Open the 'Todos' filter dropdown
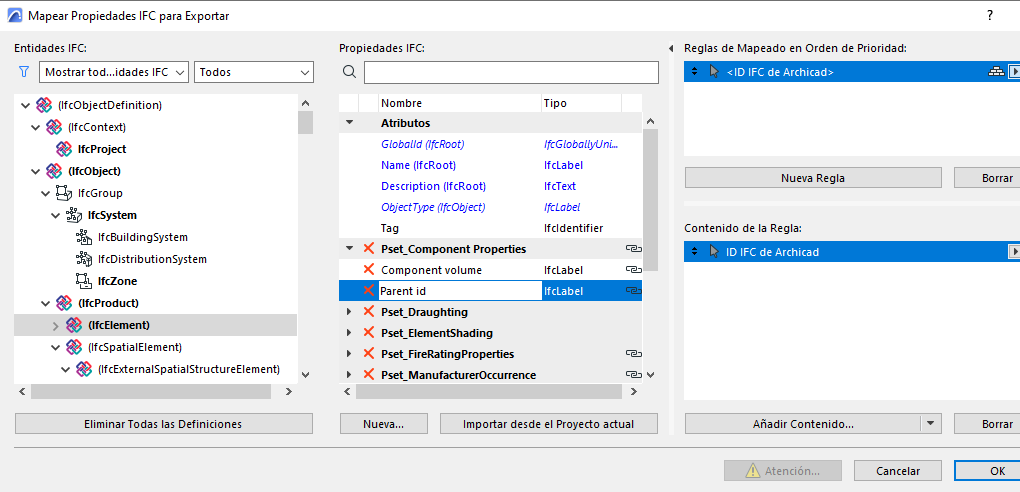This screenshot has height=492, width=1020. (254, 72)
